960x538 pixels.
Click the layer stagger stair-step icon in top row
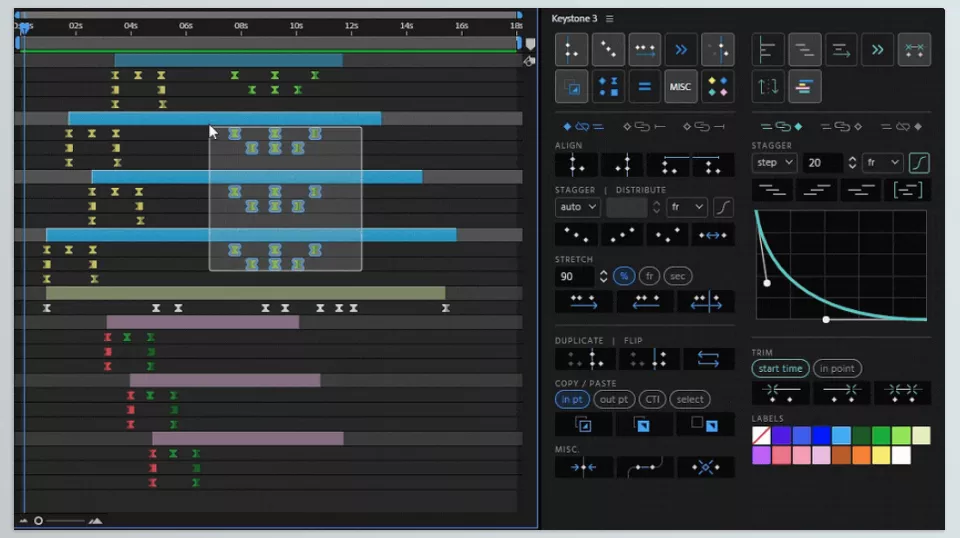pos(804,50)
